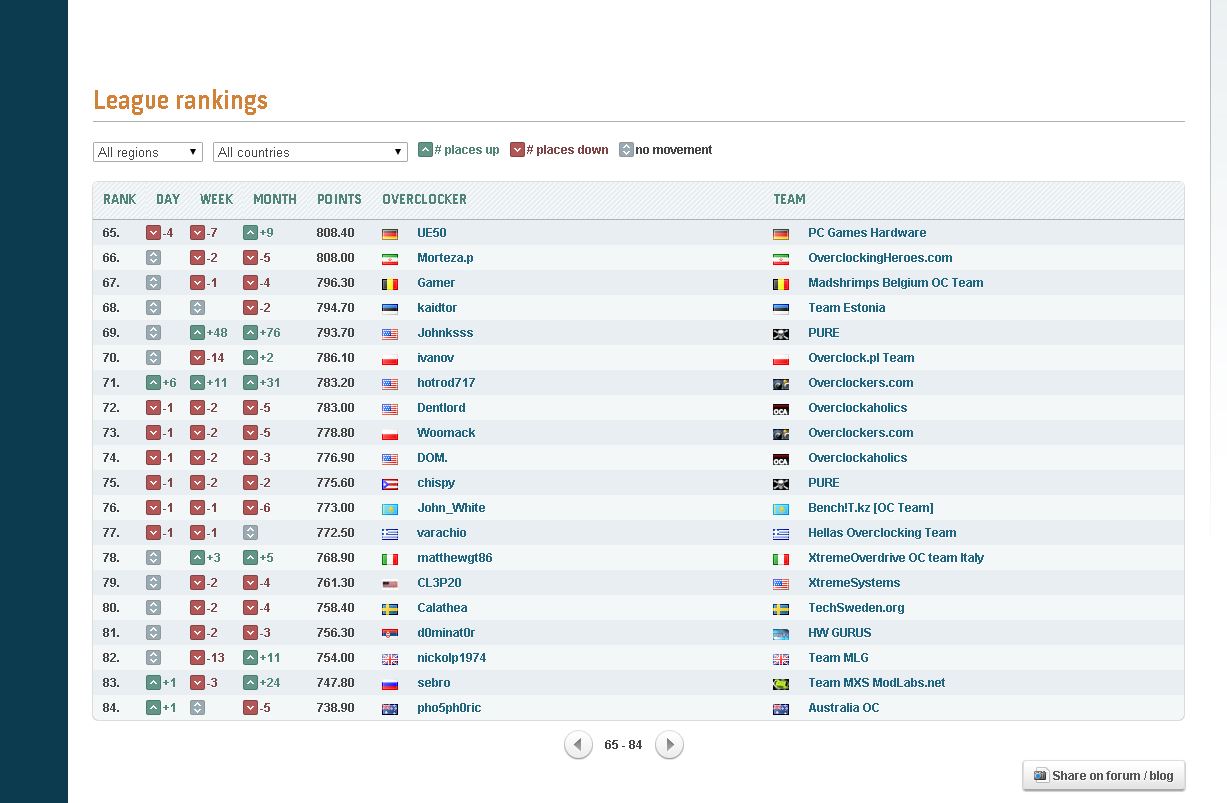
Task: Click Russian flag next to sebro
Action: (x=390, y=683)
